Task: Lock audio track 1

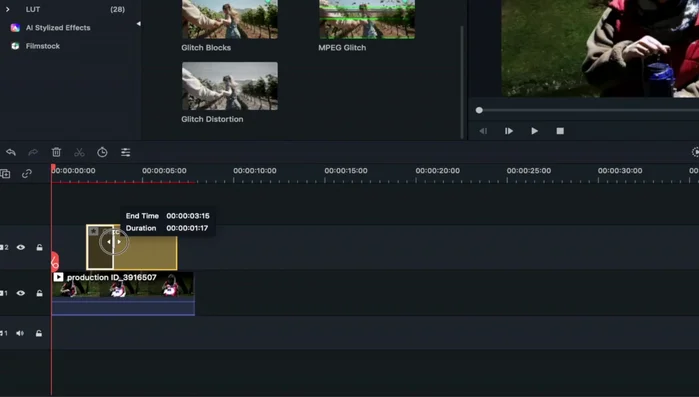Action: pyautogui.click(x=39, y=333)
